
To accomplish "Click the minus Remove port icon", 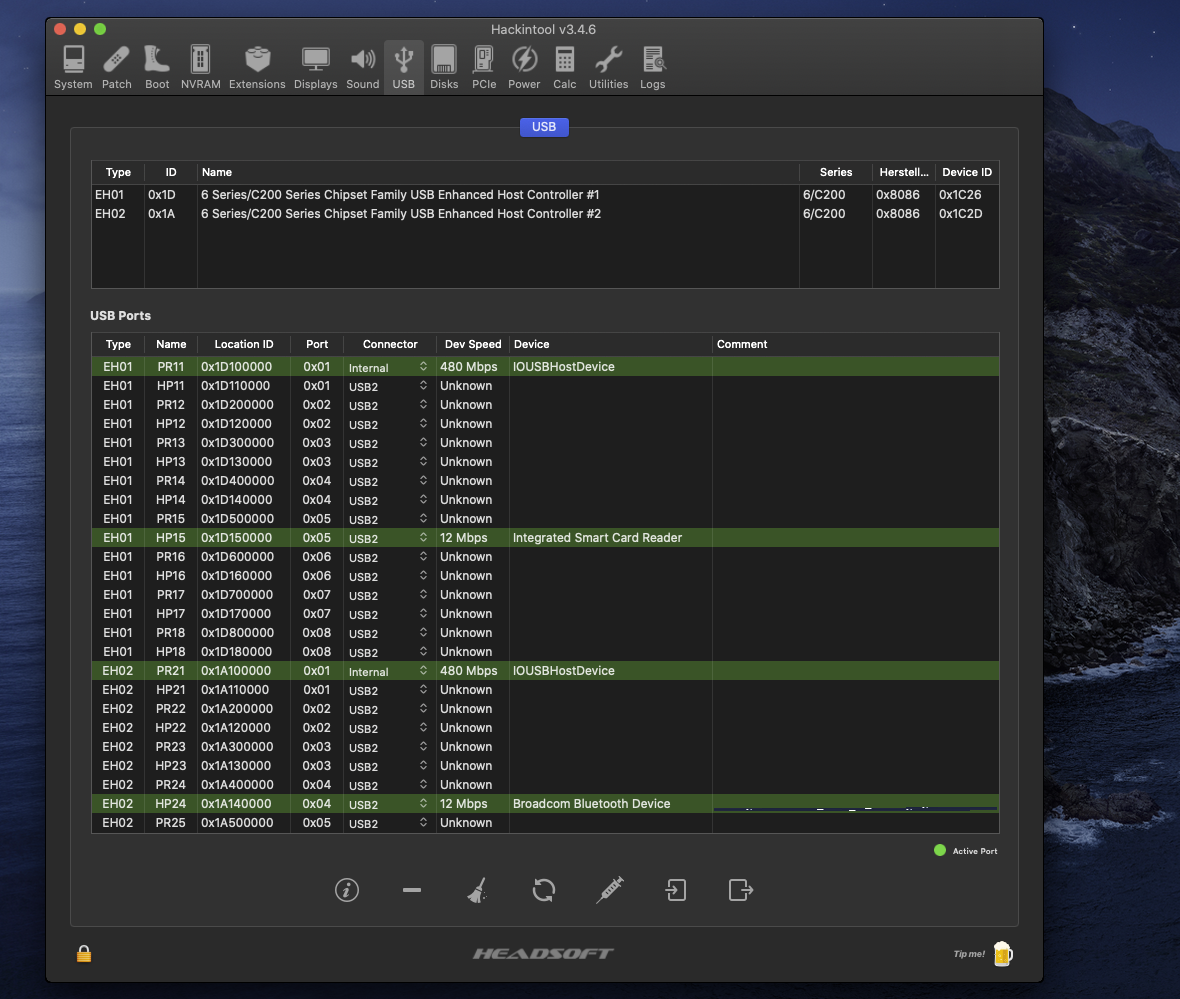I will tap(412, 889).
